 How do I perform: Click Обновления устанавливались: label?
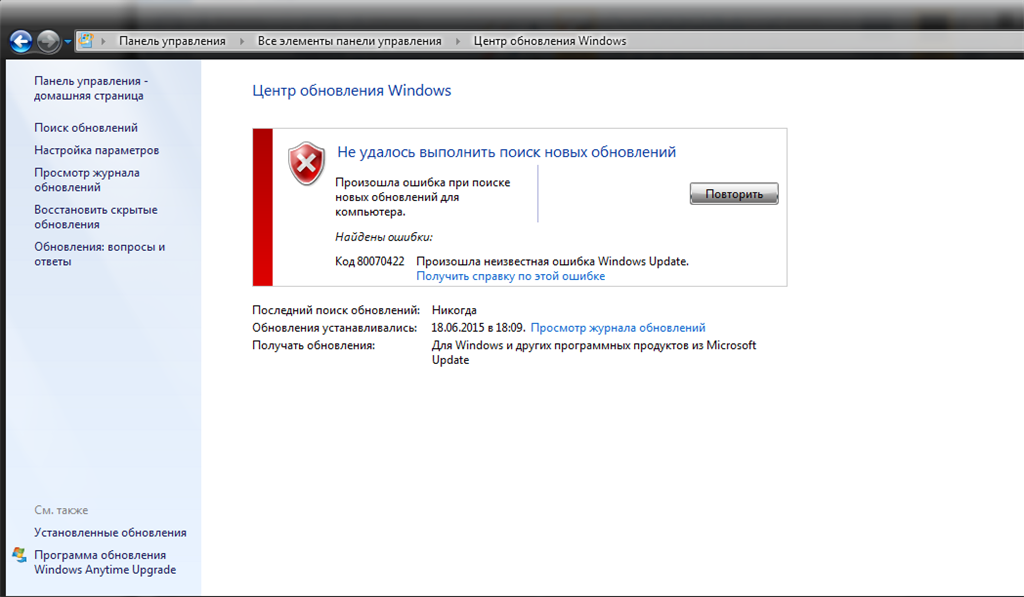[334, 328]
